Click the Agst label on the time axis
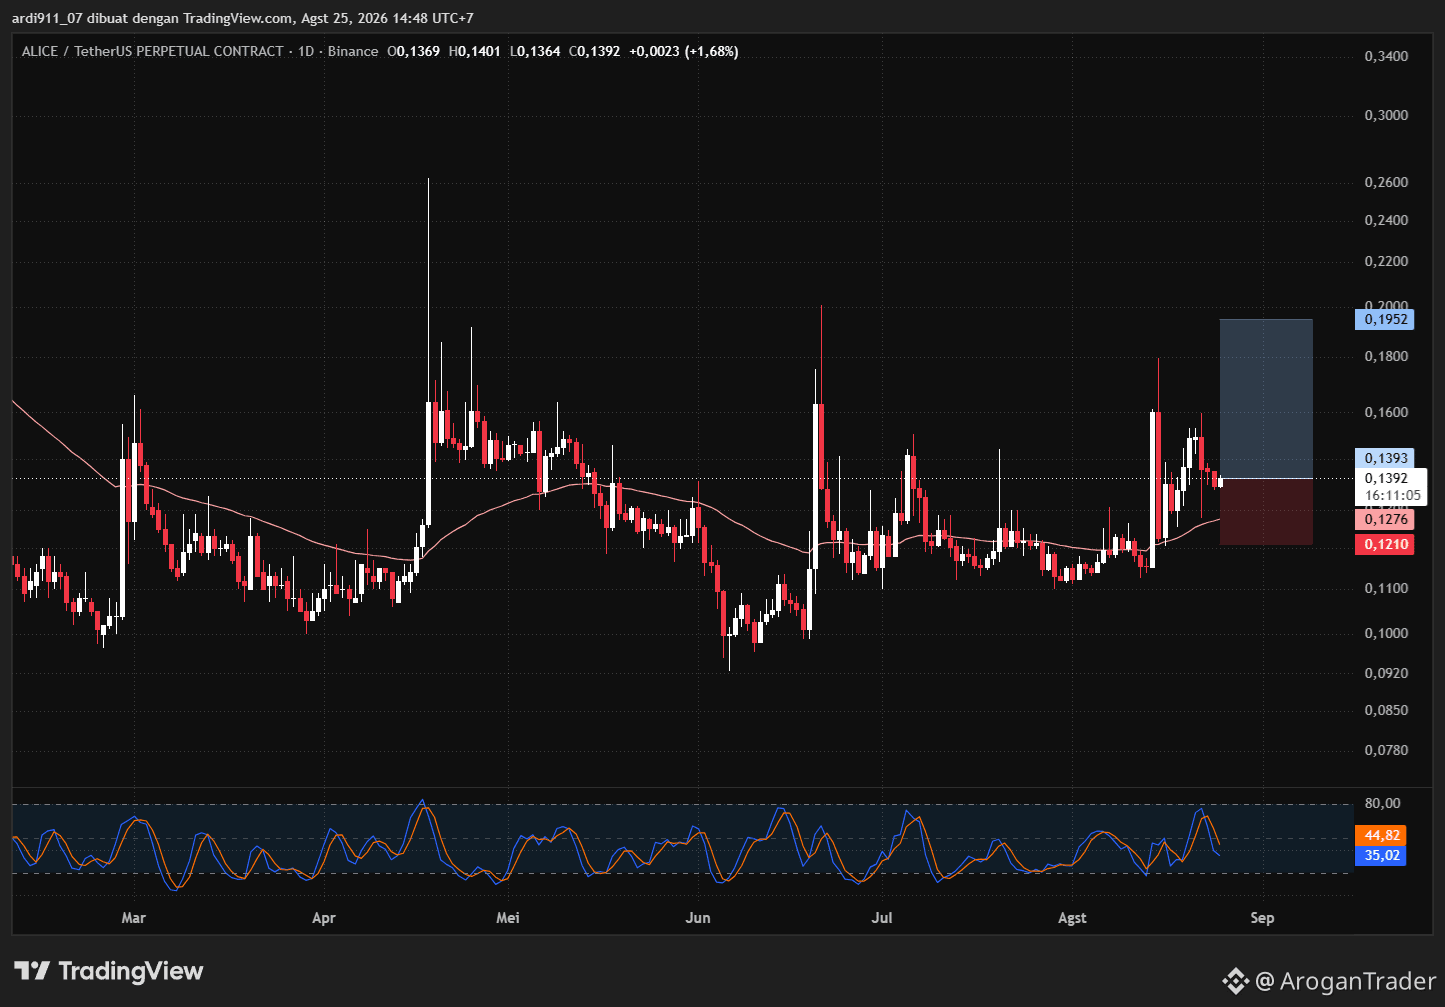Image resolution: width=1445 pixels, height=1007 pixels. (1072, 917)
